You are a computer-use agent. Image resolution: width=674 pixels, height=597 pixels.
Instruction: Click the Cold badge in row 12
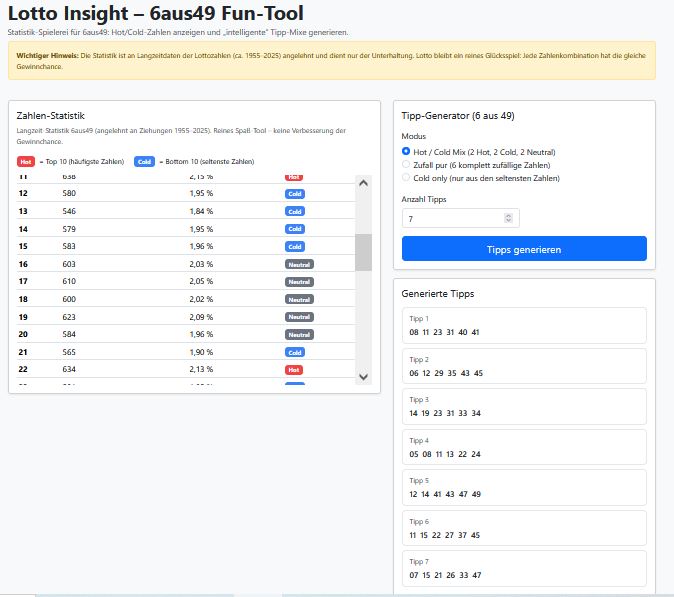(294, 193)
